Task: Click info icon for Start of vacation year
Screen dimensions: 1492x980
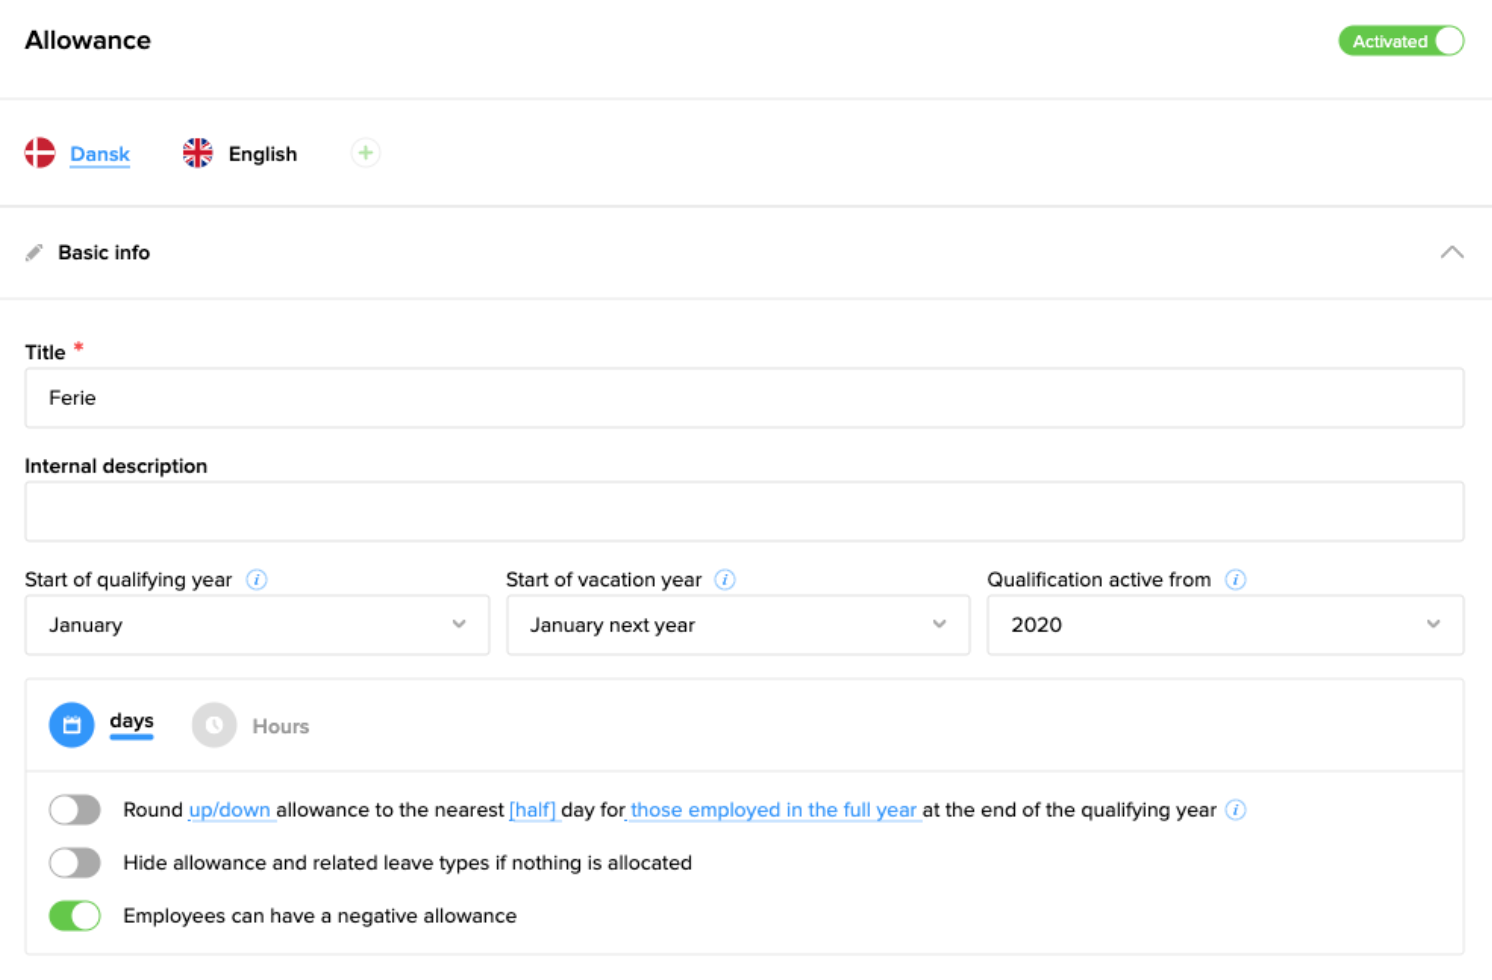Action: point(725,580)
